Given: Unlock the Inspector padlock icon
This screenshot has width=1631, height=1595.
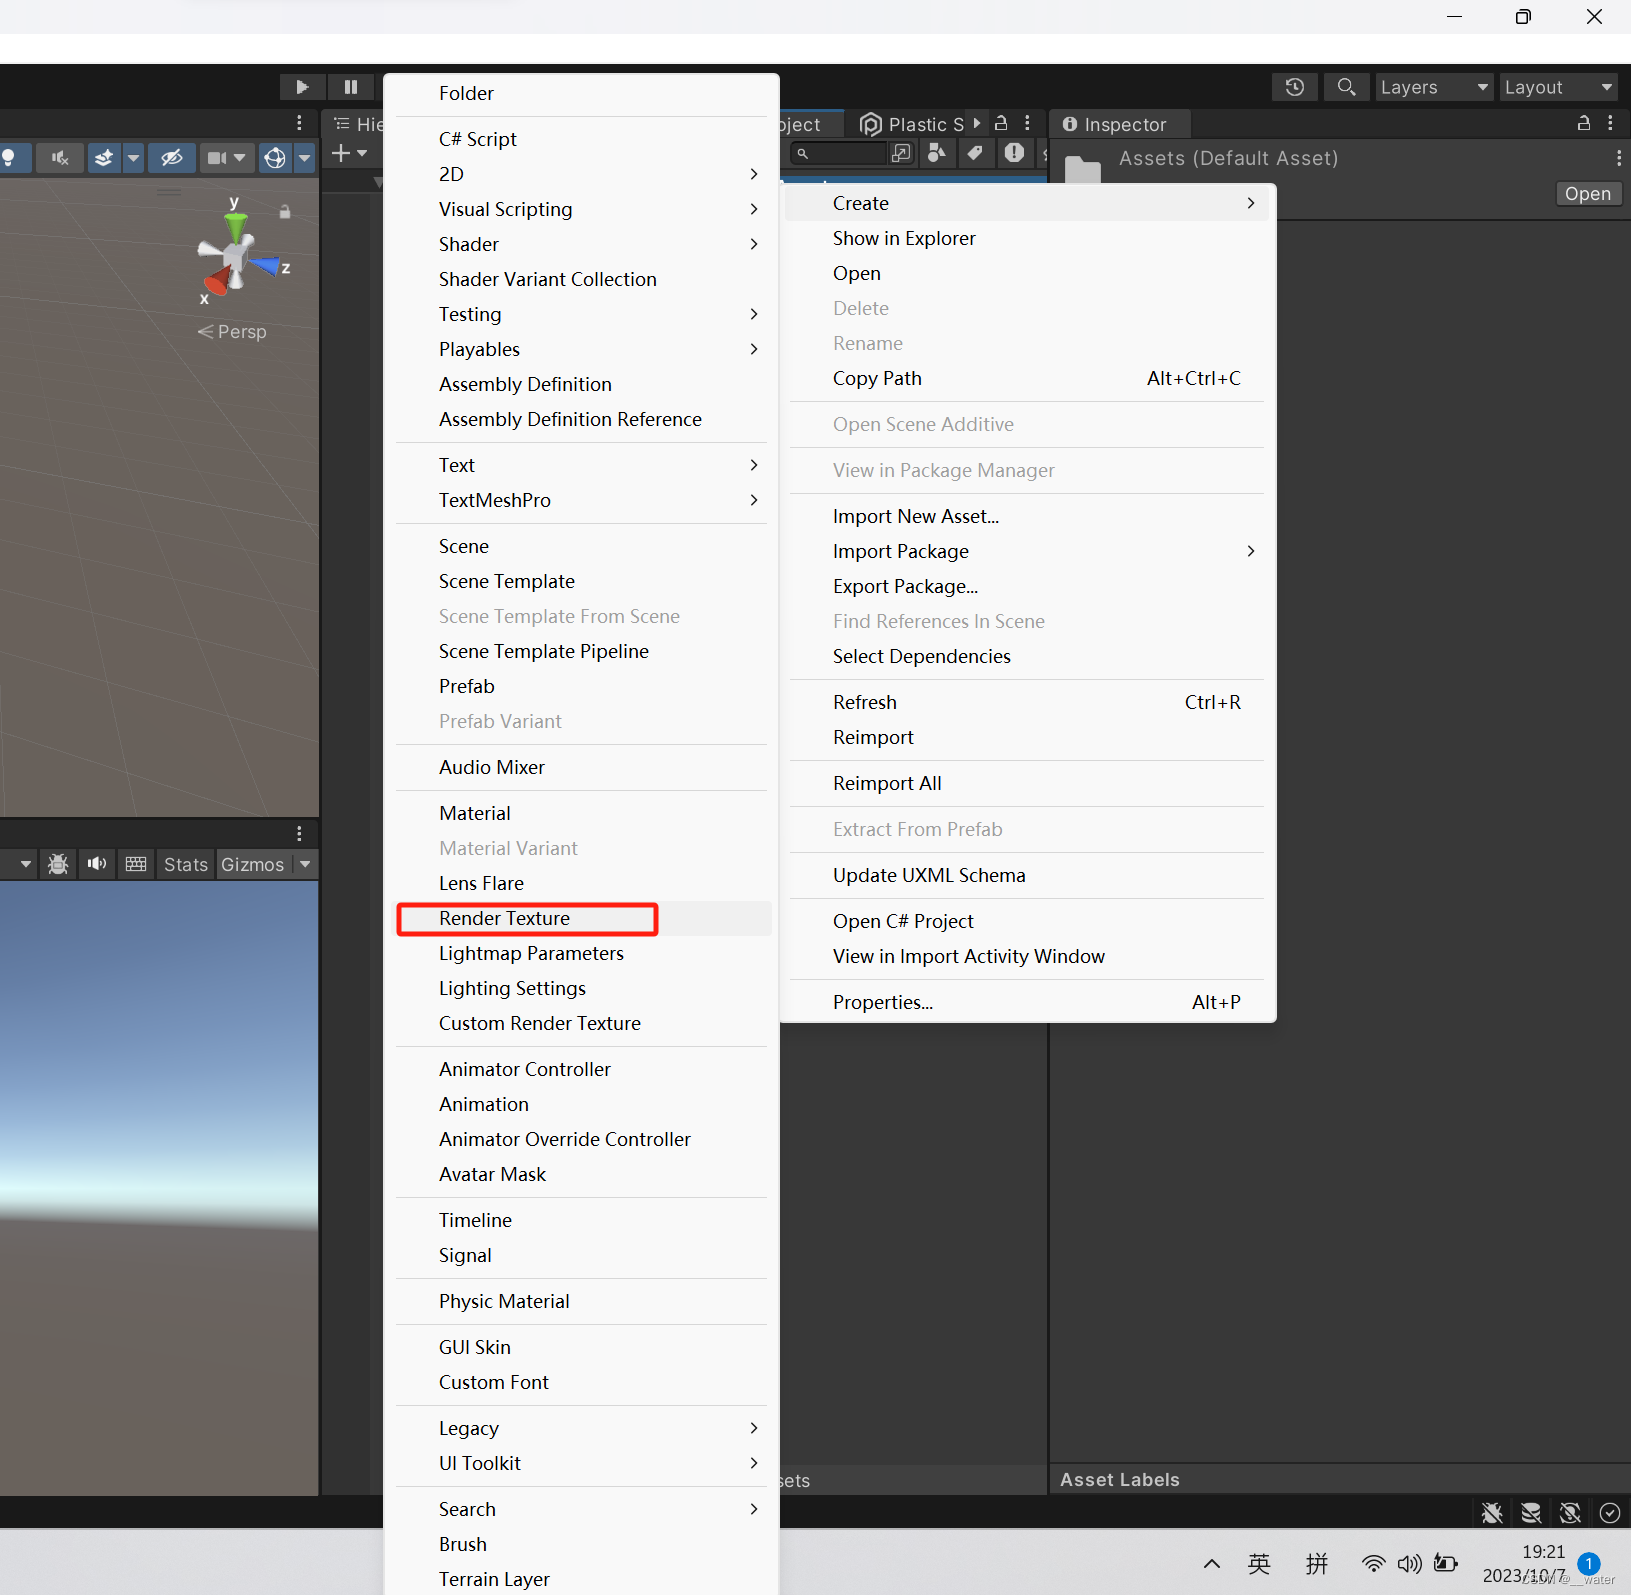Looking at the screenshot, I should point(1583,123).
